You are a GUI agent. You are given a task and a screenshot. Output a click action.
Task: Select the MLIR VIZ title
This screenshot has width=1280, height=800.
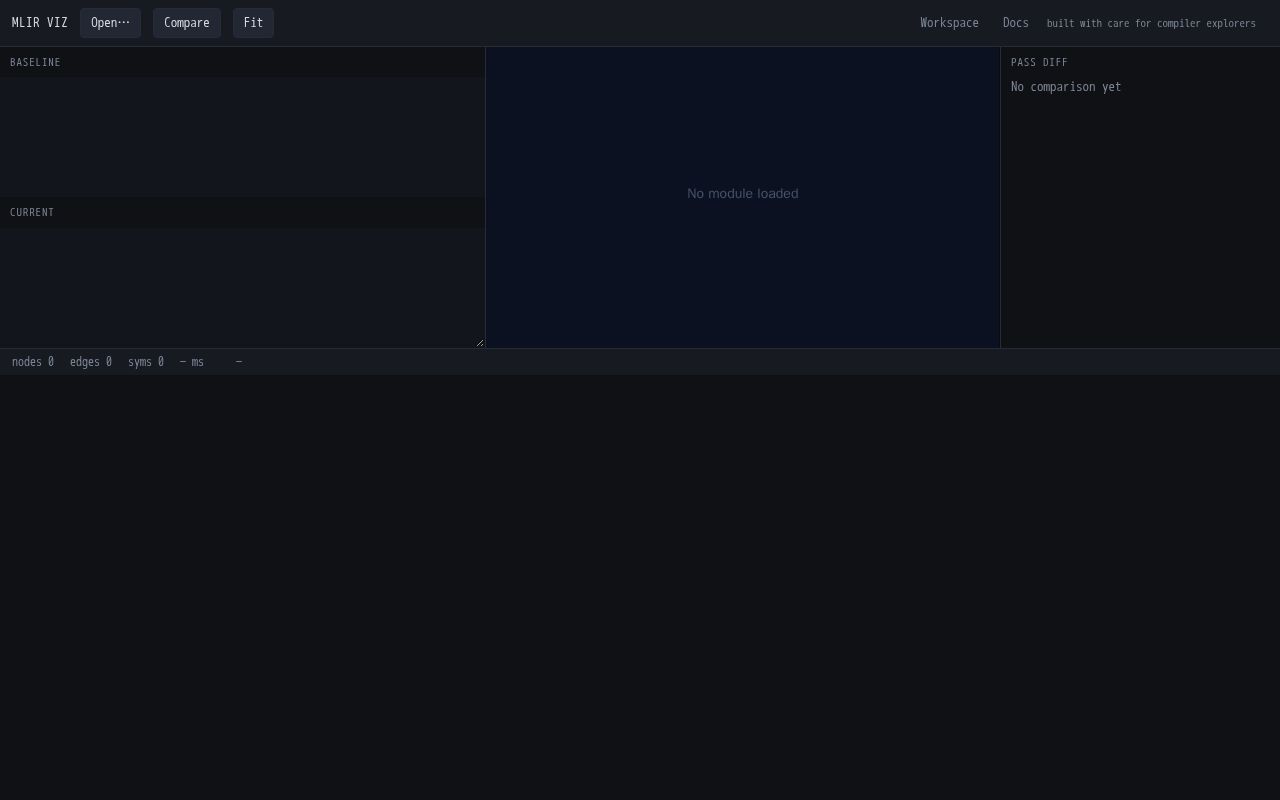(40, 23)
